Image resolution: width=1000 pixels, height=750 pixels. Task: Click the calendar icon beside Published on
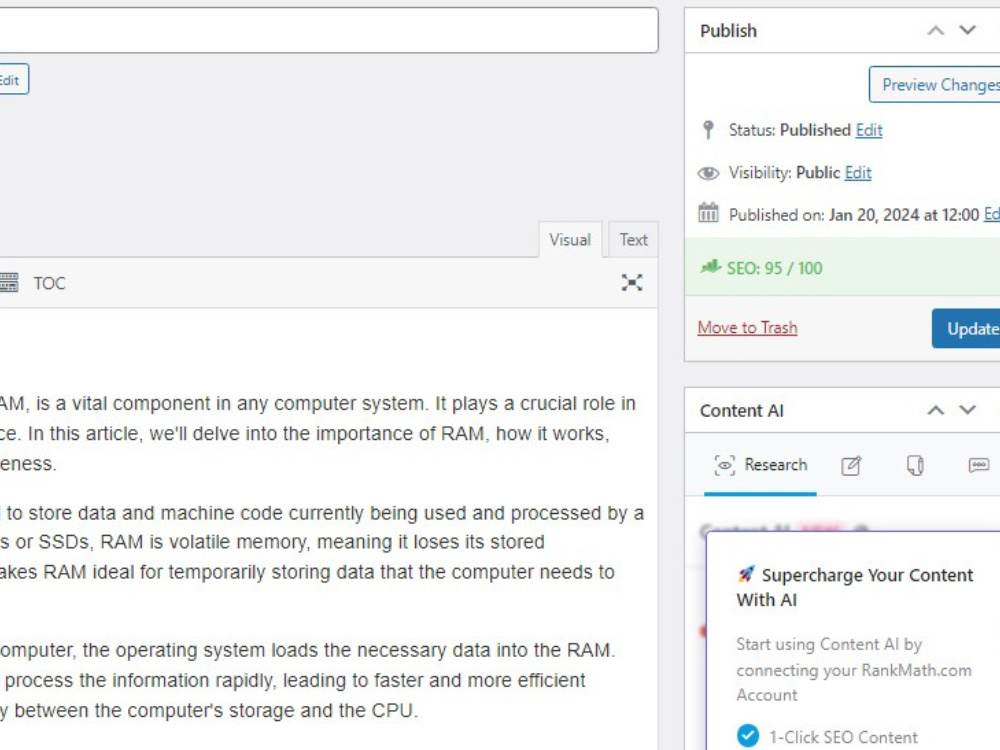[x=708, y=212]
